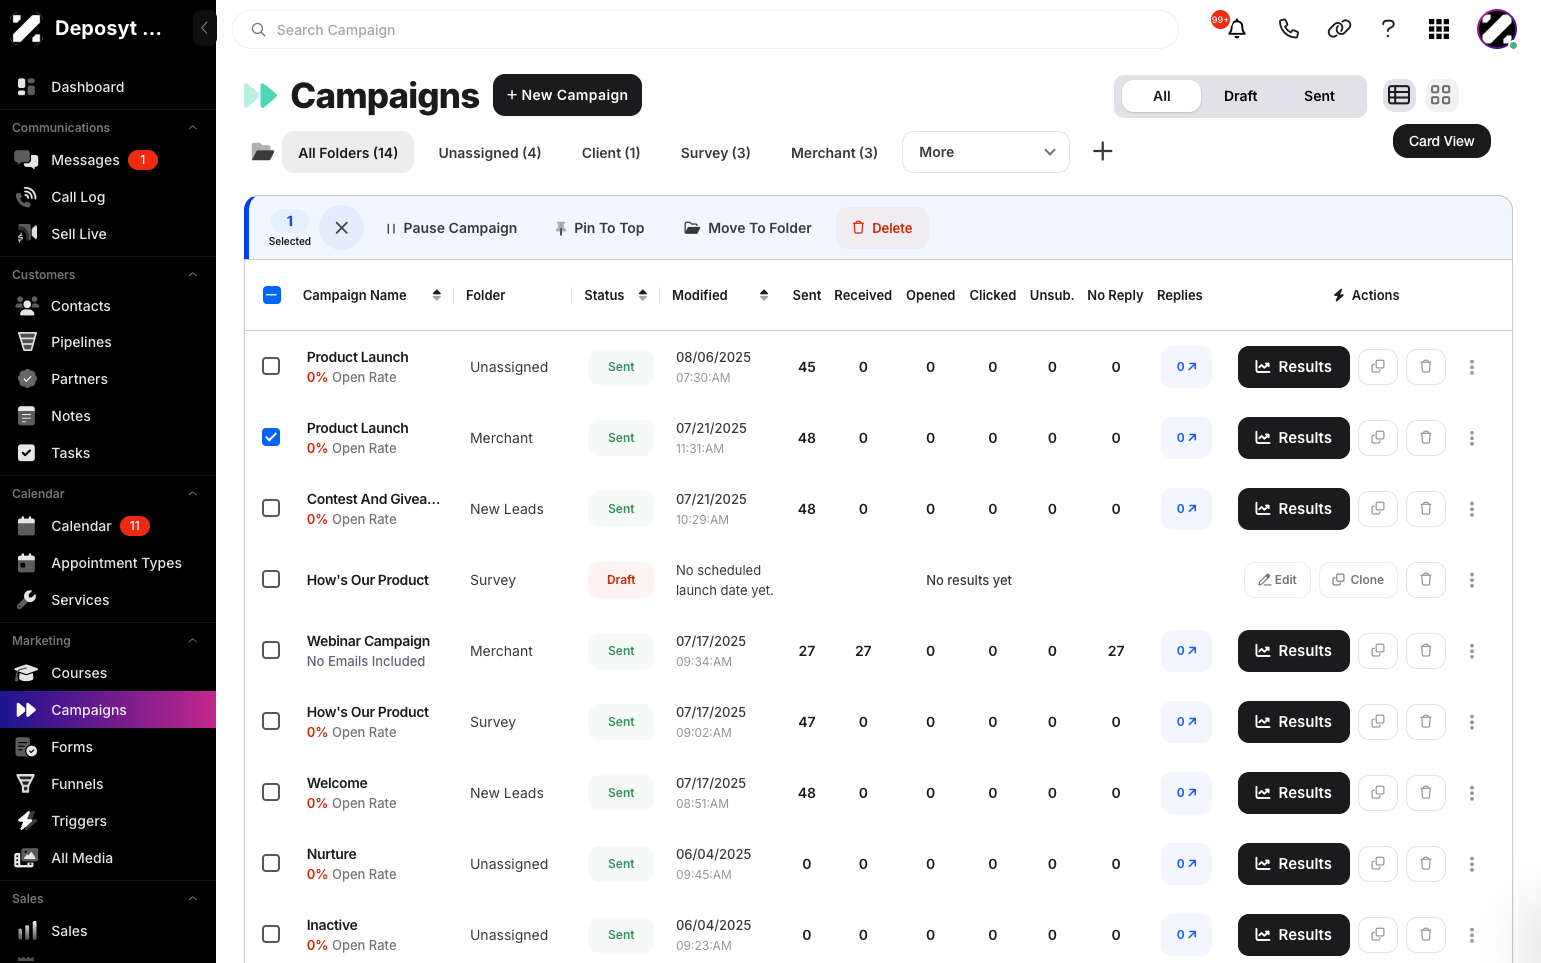The image size is (1541, 963).
Task: Switch to card grid view icon
Action: click(1440, 95)
